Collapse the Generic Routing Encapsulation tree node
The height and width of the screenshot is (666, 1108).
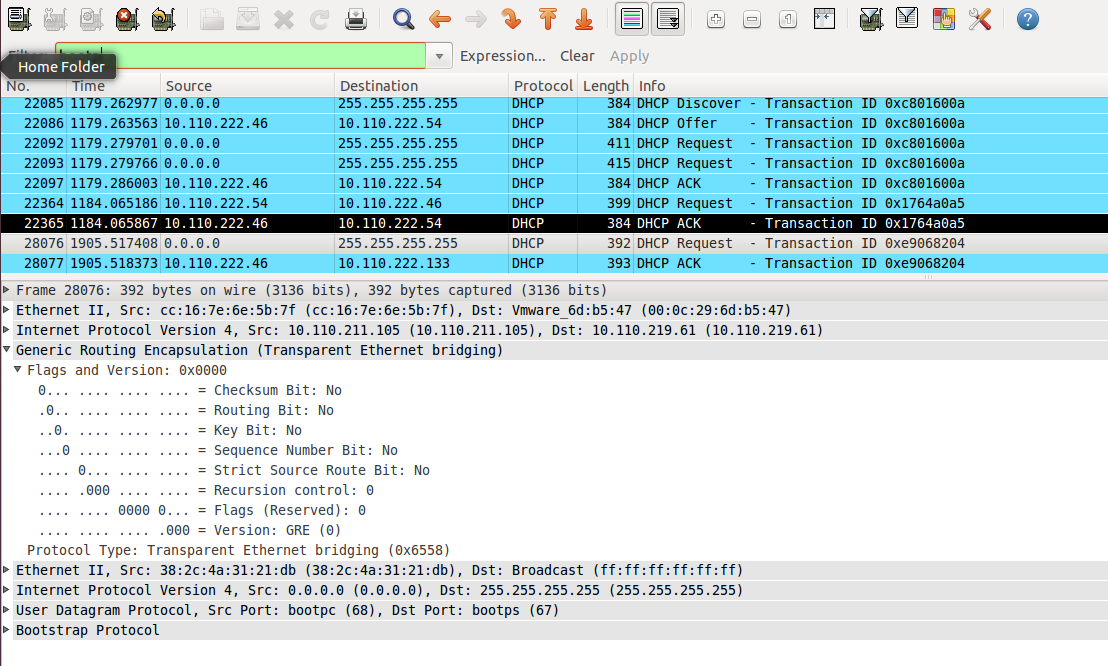pyautogui.click(x=8, y=350)
